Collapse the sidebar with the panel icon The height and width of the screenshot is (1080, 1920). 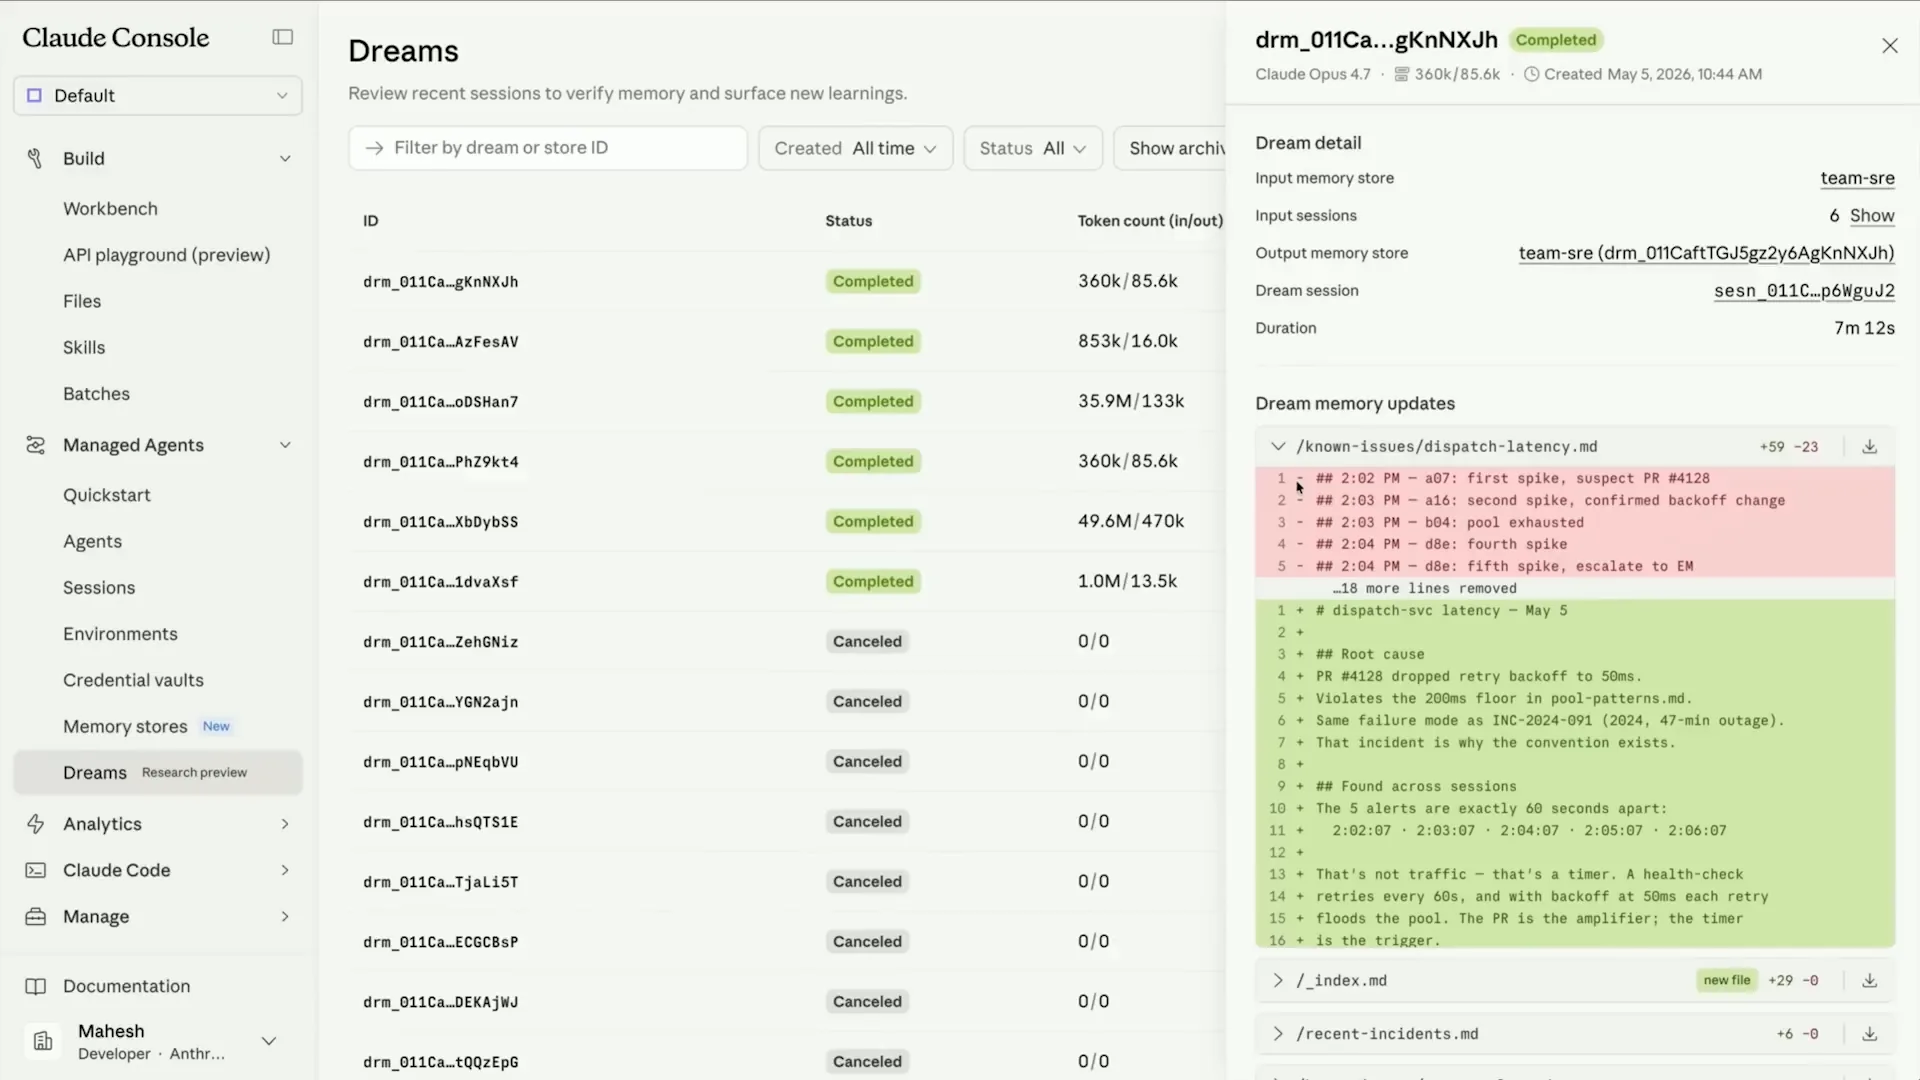point(283,37)
